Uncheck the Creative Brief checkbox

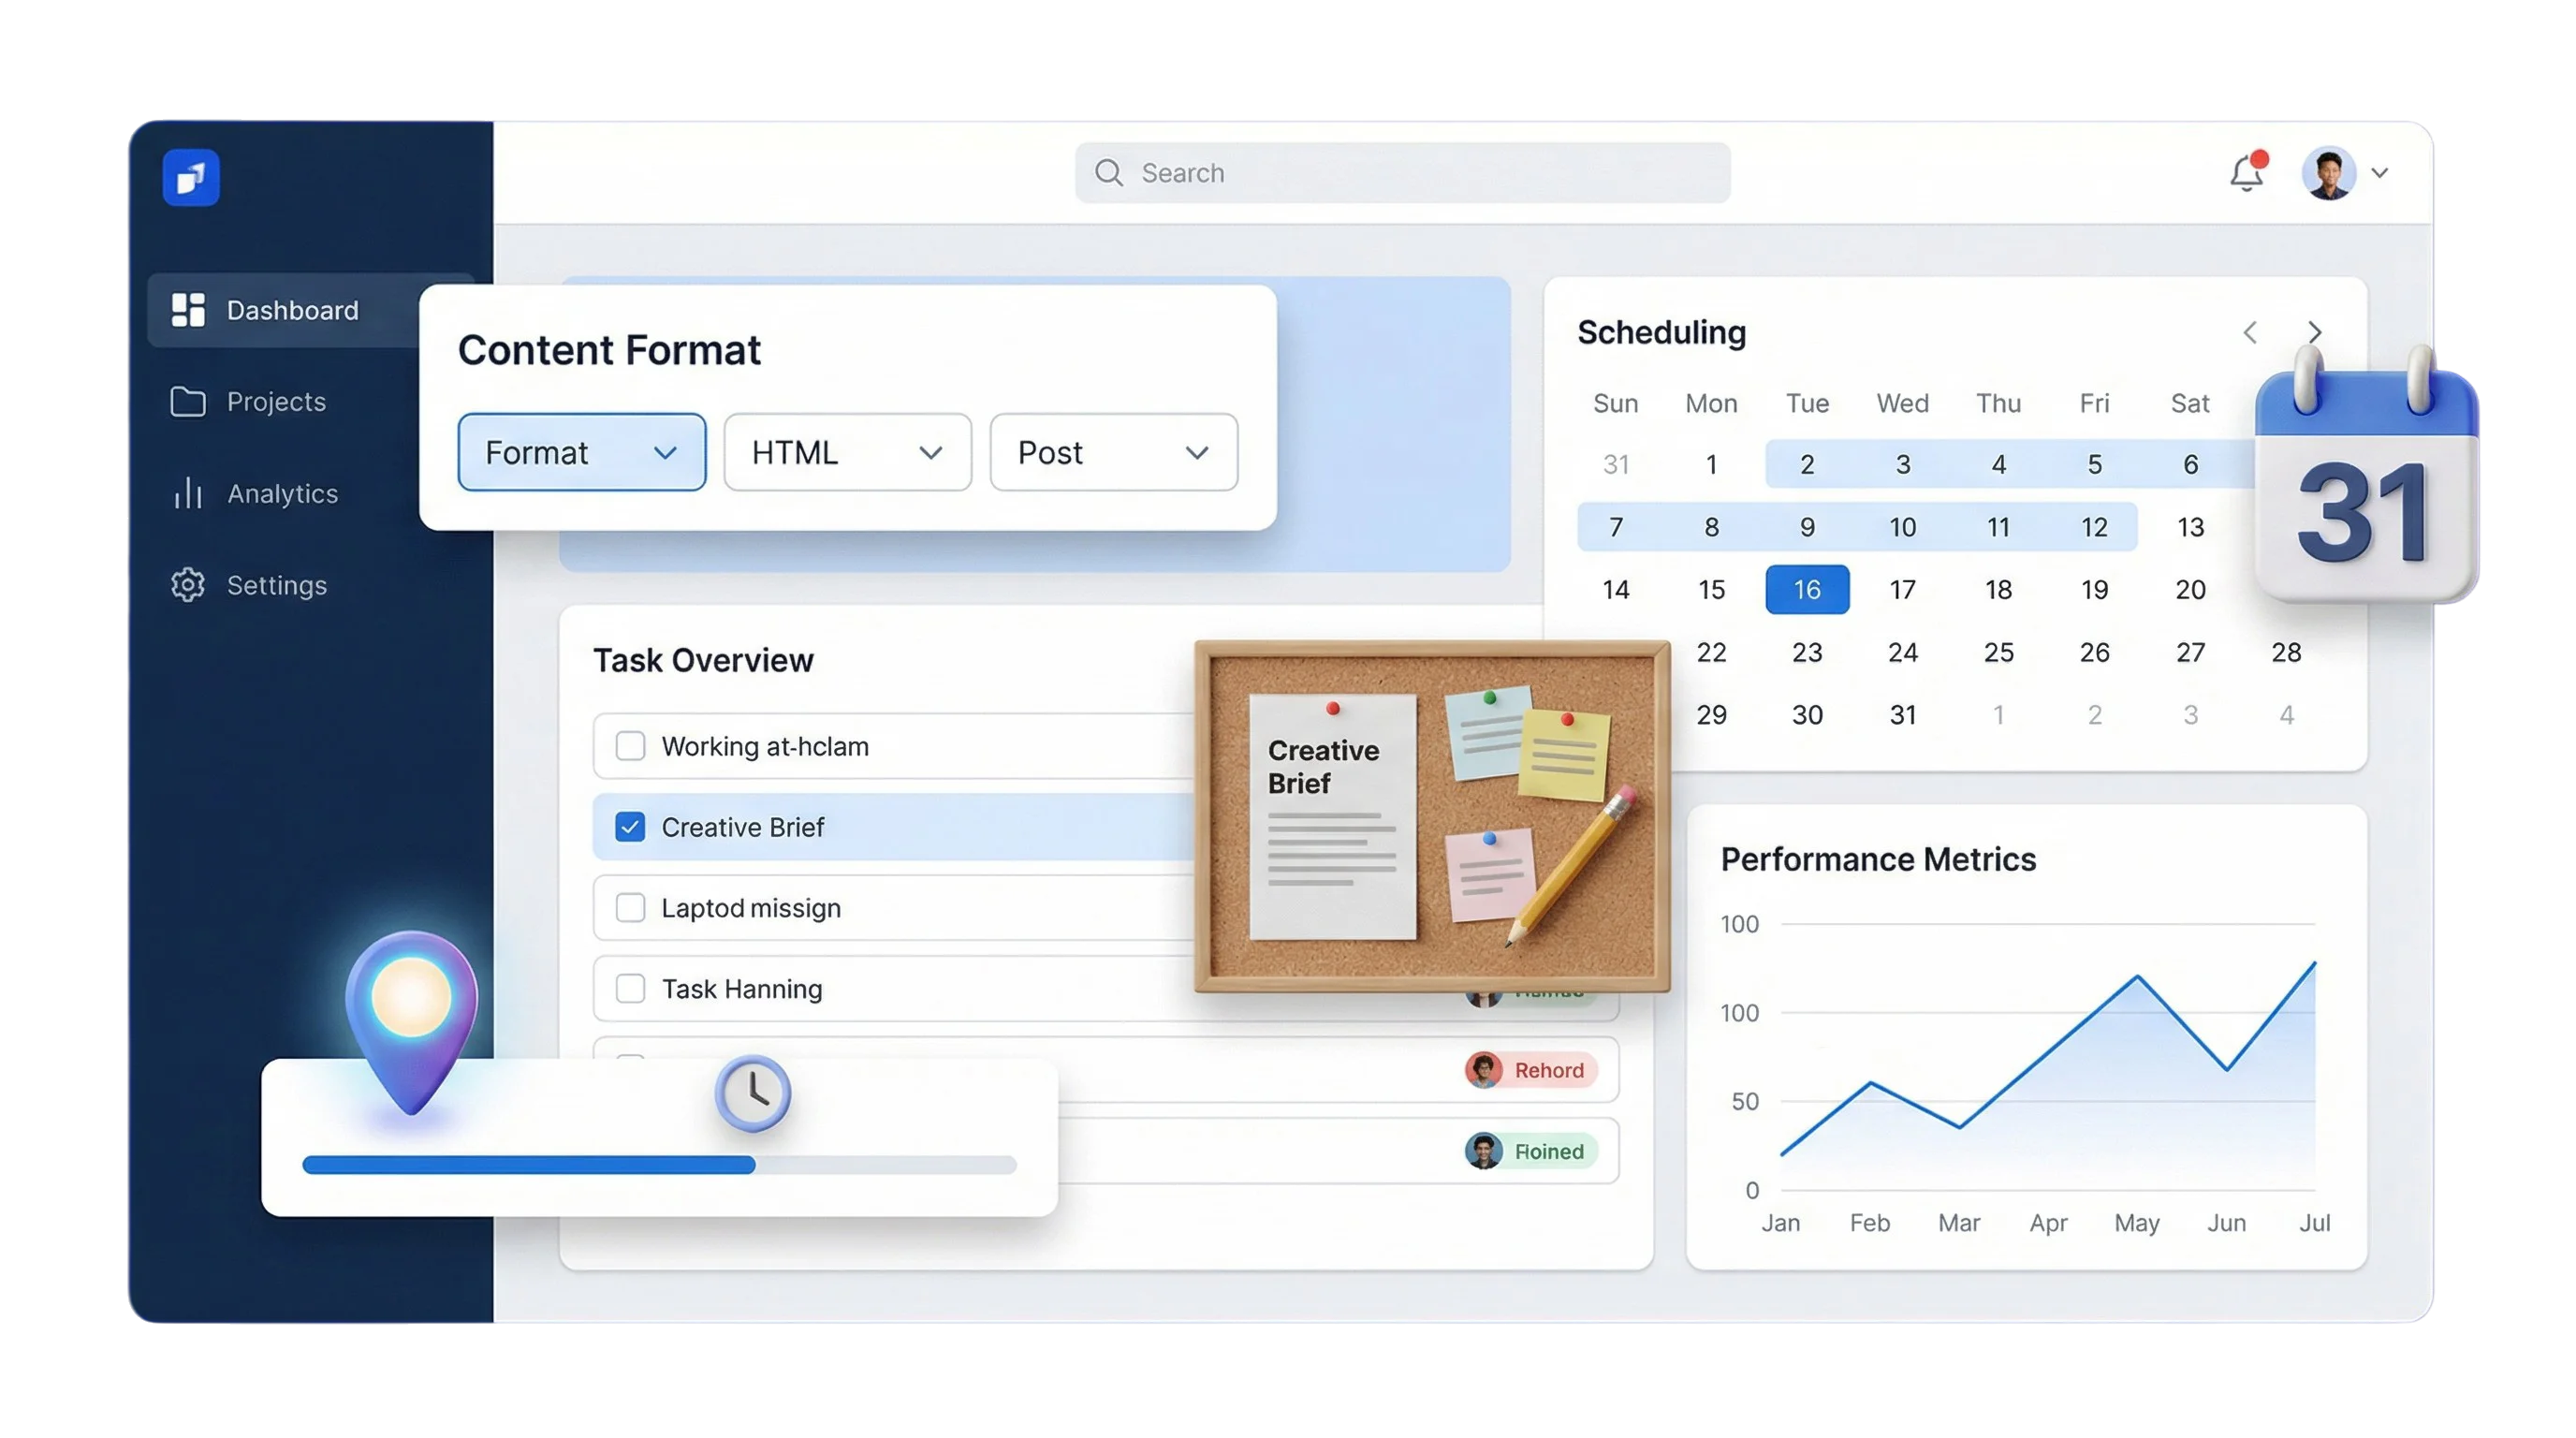(x=630, y=827)
